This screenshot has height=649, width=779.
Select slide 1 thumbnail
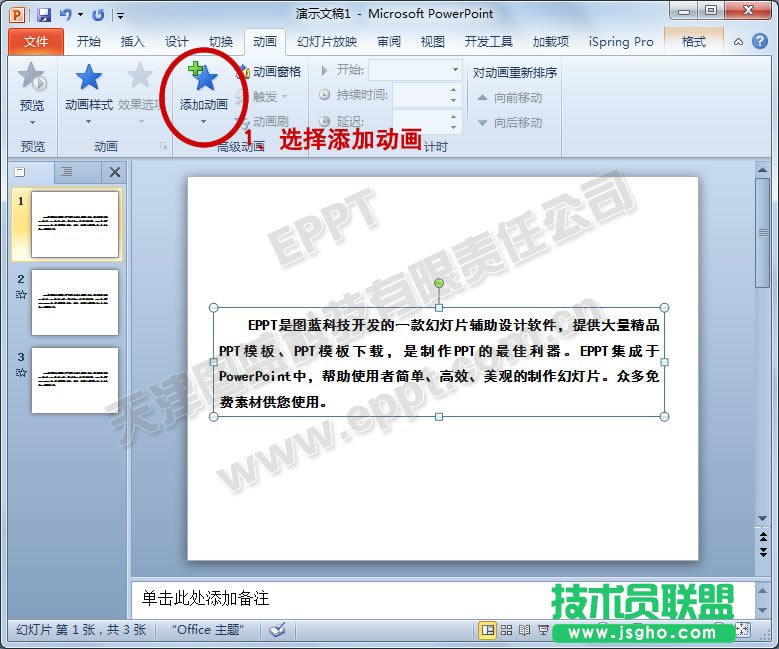pyautogui.click(x=75, y=224)
